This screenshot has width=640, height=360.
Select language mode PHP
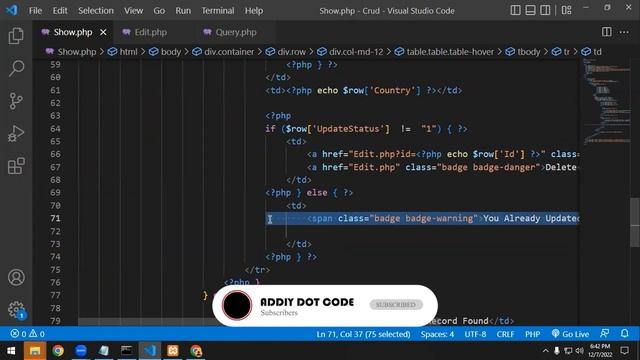coord(532,334)
